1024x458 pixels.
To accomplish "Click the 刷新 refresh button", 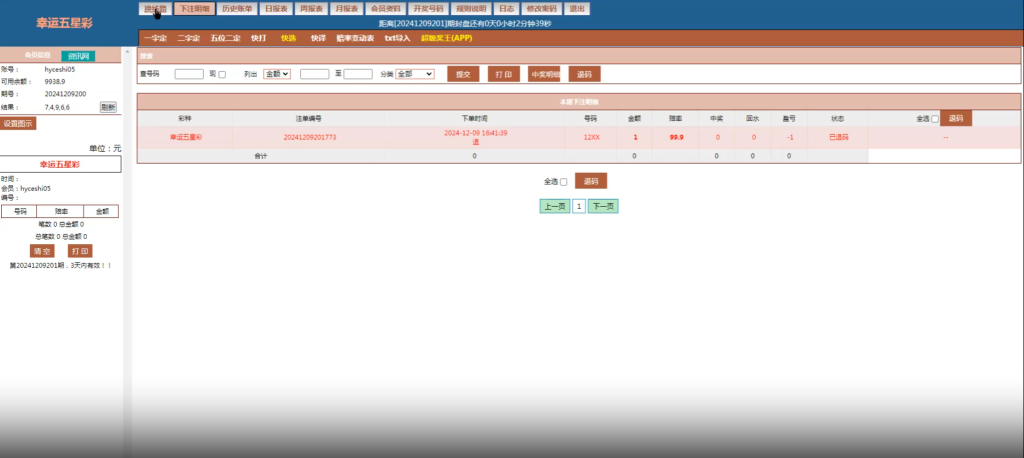I will point(108,106).
